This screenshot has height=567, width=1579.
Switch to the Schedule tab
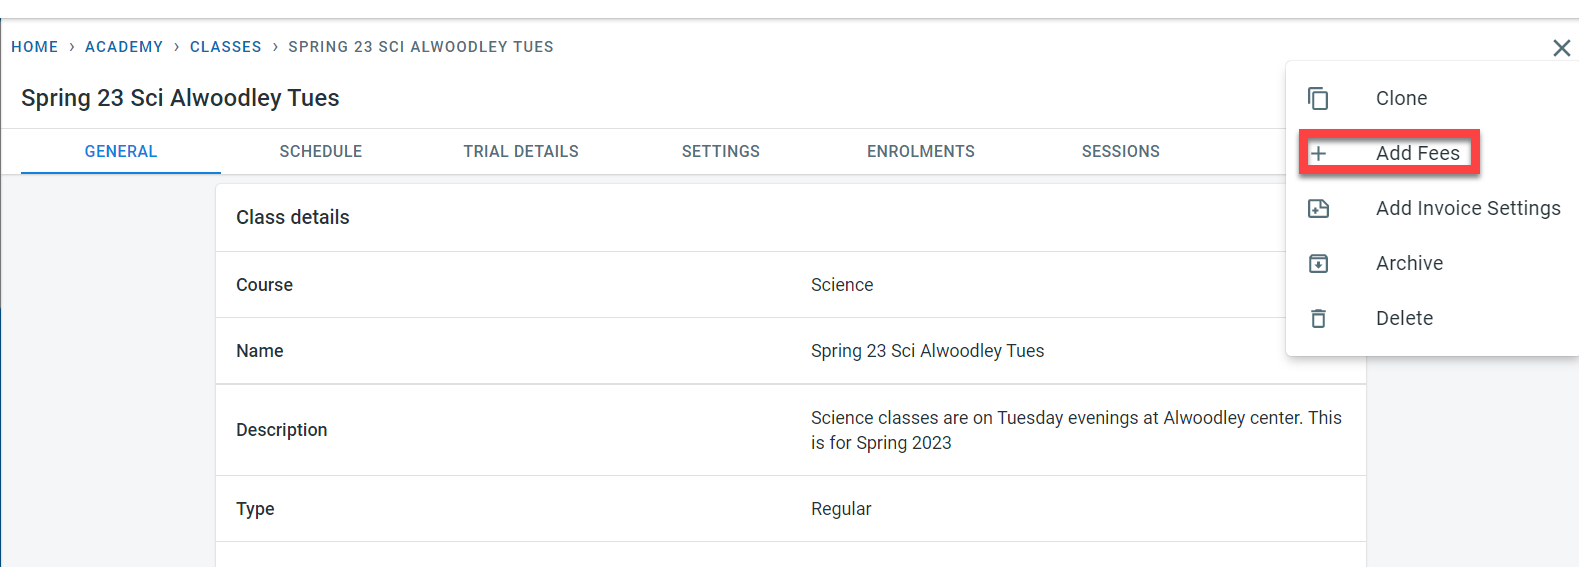320,151
